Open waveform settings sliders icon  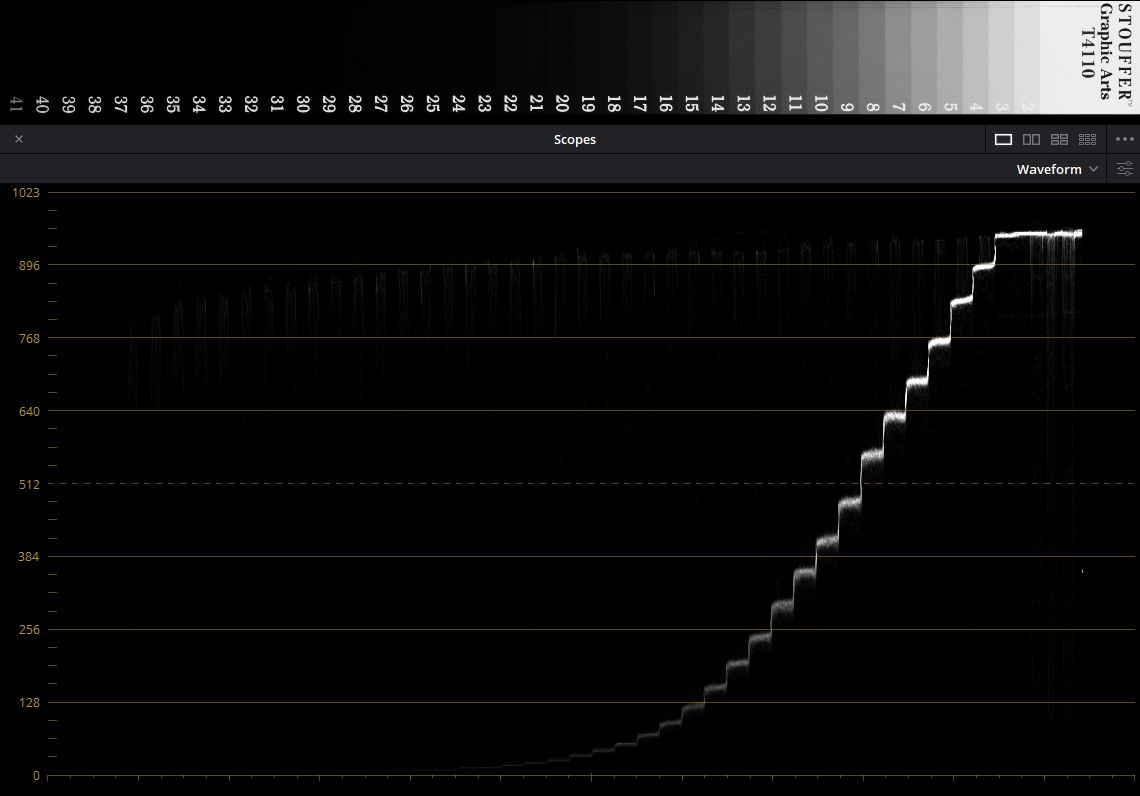[x=1125, y=169]
